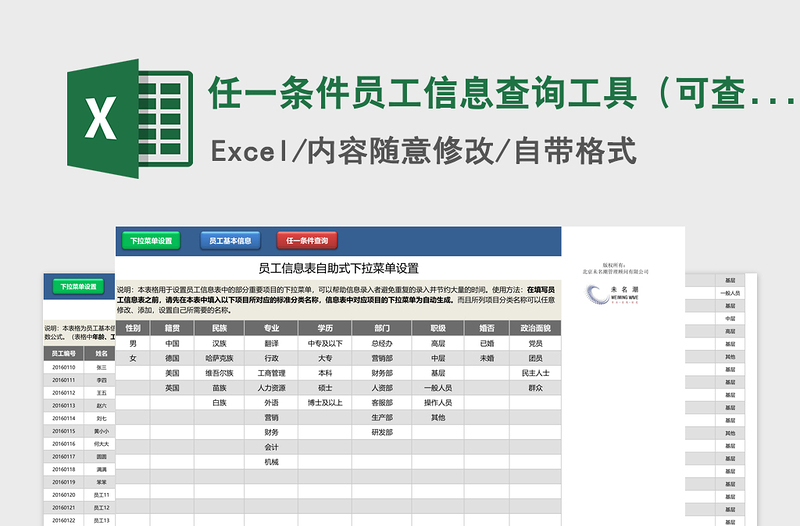Click the 外语 cell under 专业
This screenshot has width=800, height=526.
pyautogui.click(x=271, y=403)
